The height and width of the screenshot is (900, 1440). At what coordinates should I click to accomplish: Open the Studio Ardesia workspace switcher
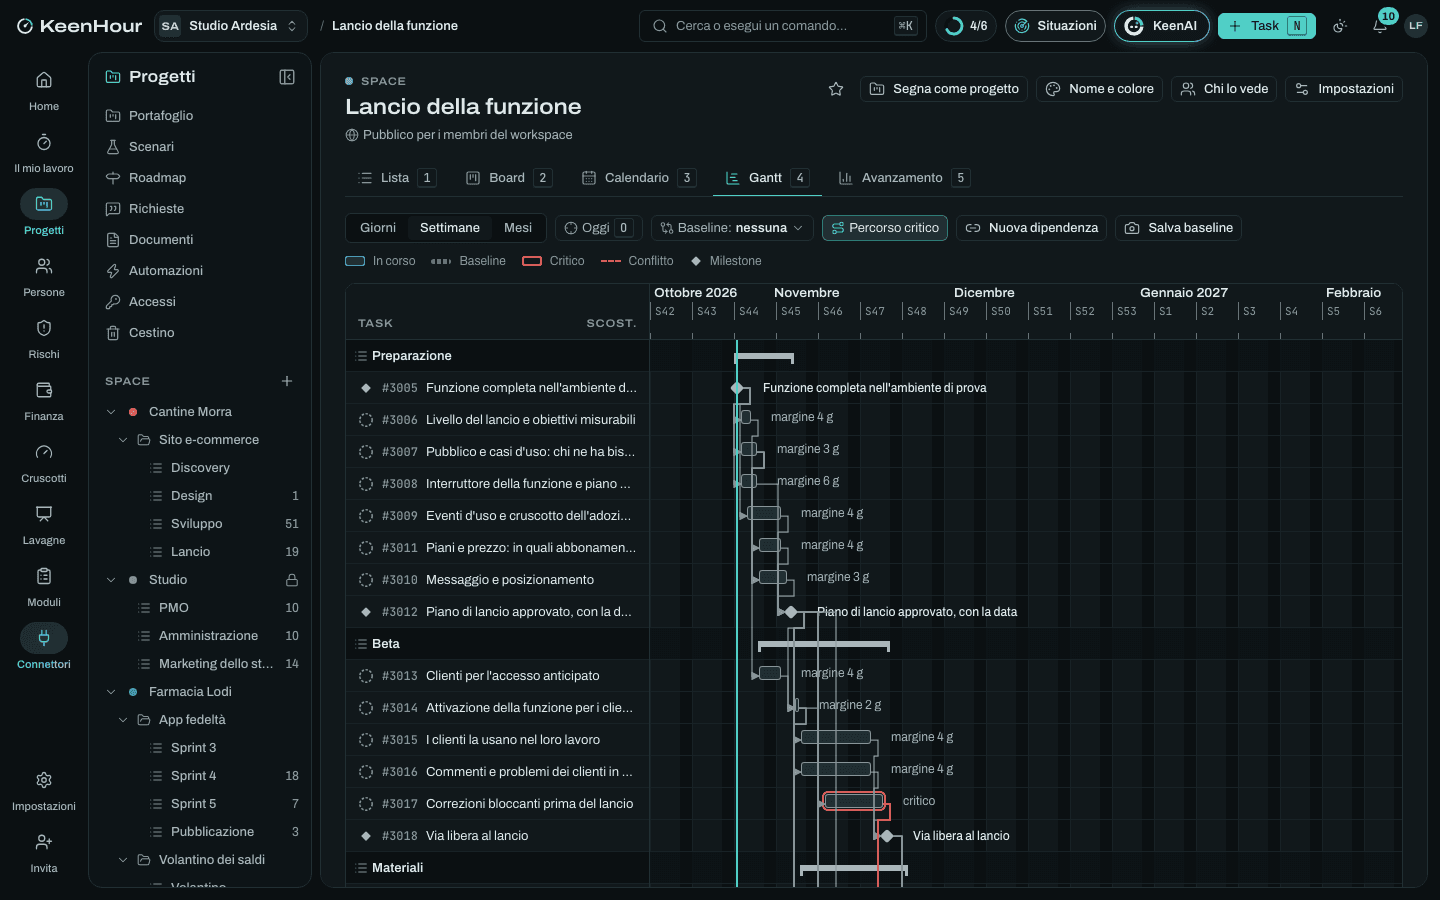(231, 26)
